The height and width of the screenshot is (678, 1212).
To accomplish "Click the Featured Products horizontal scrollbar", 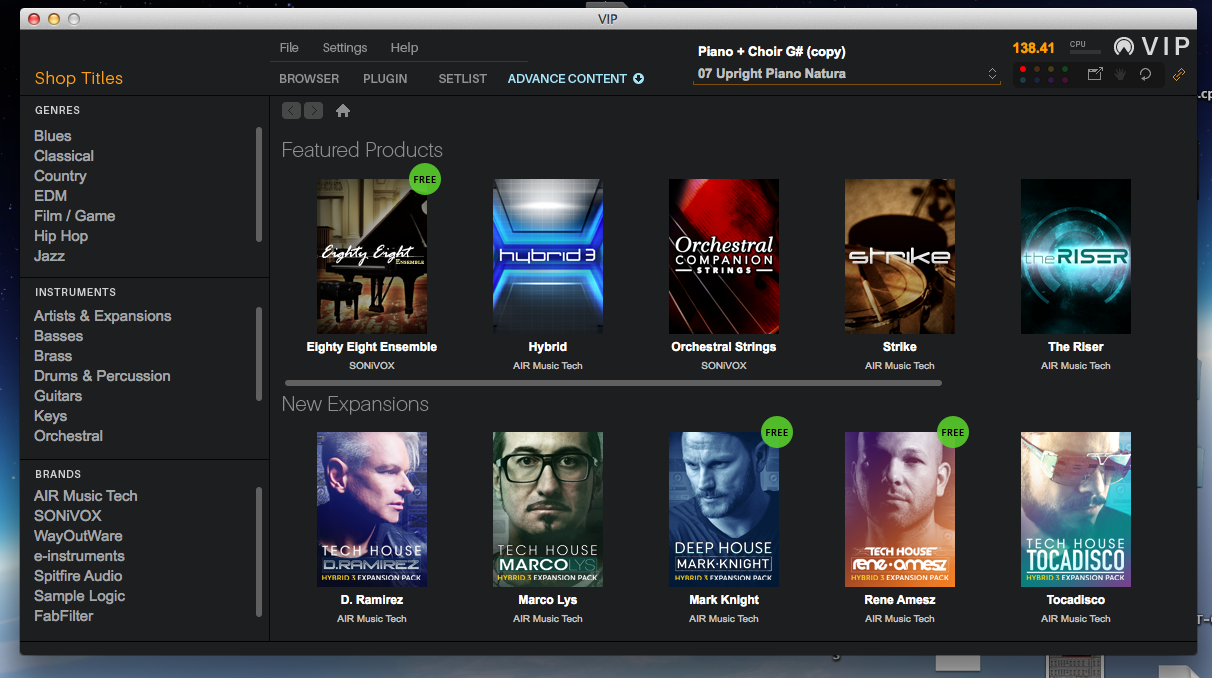I will [613, 383].
